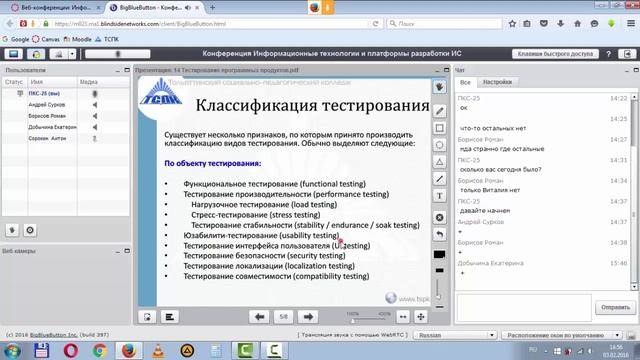Go to the previous slide
Image resolution: width=640 pixels, height=360 pixels.
[x=259, y=317]
